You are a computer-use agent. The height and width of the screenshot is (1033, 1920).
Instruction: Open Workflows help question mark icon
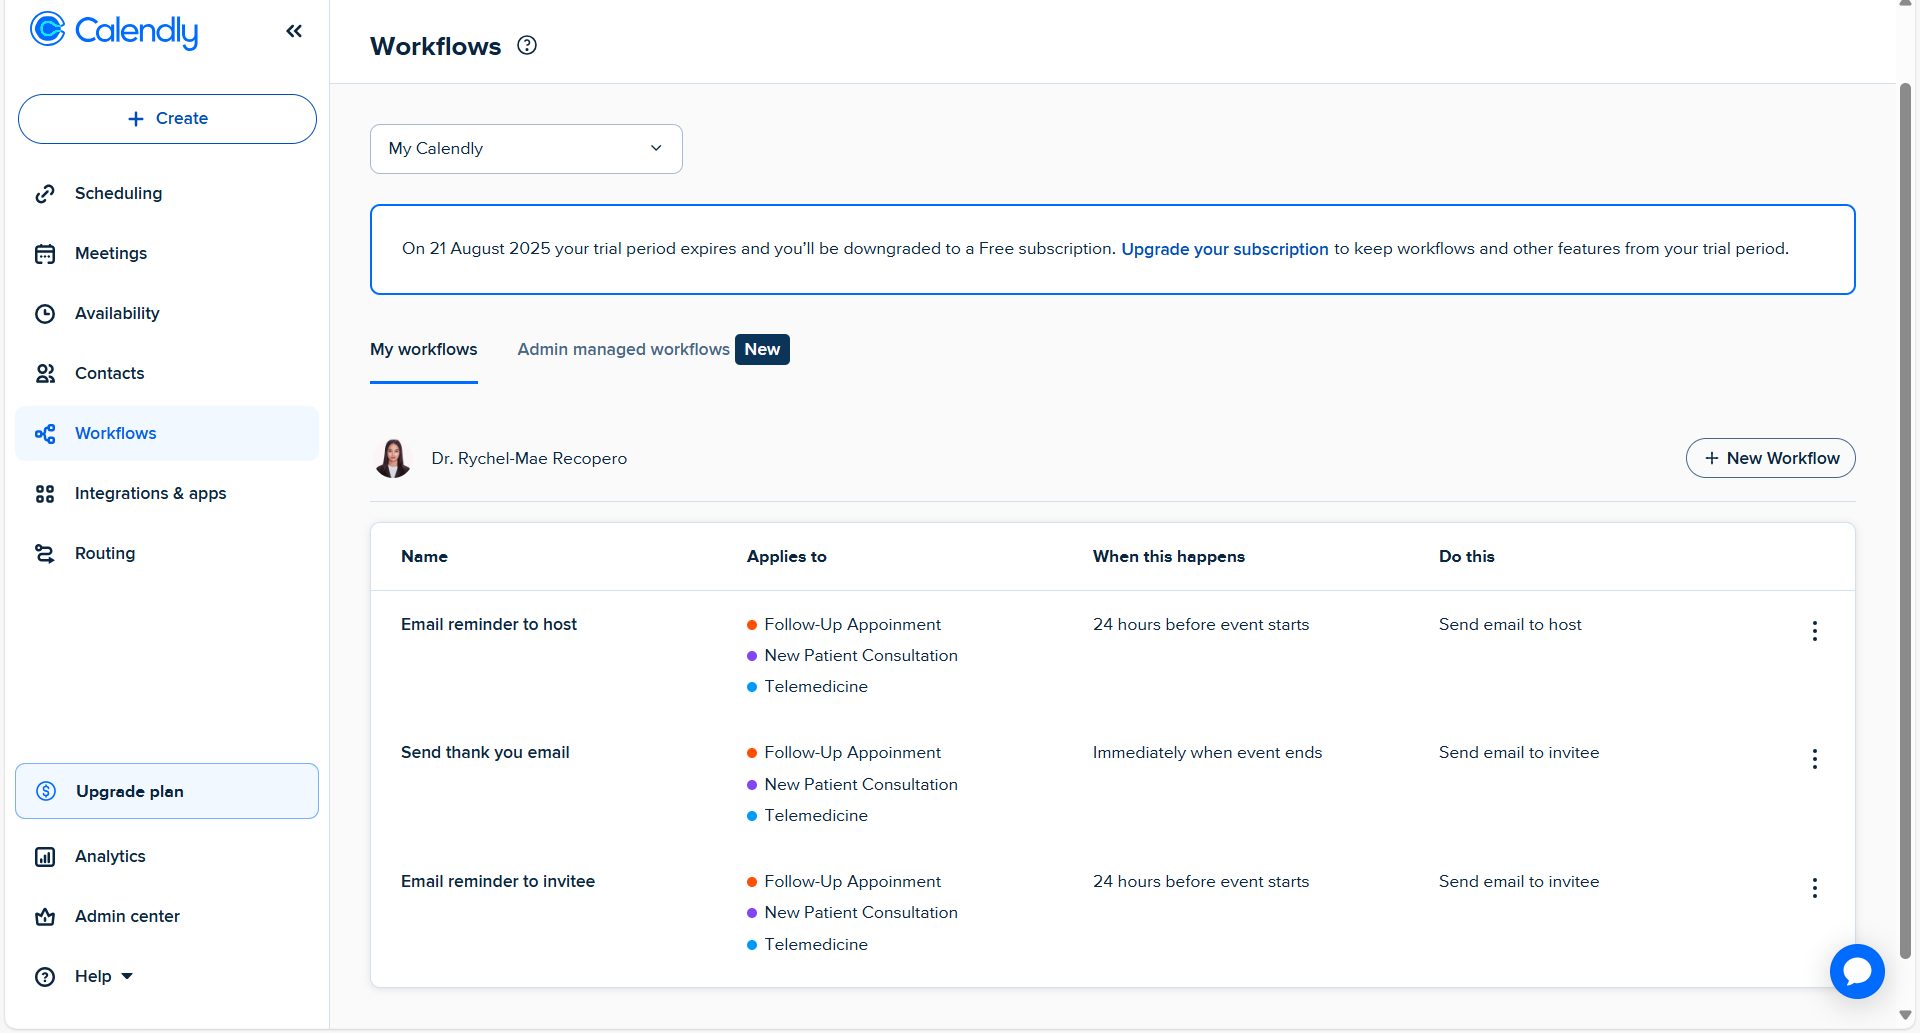527,45
